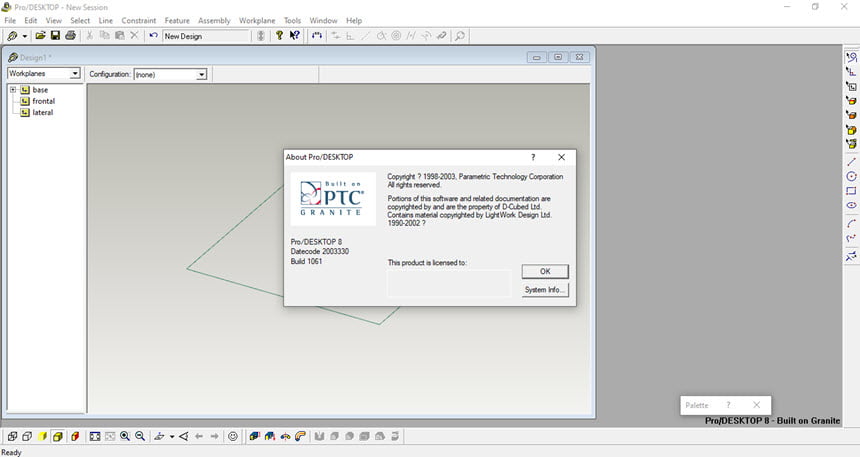The height and width of the screenshot is (457, 860).
Task: Click the licensed-to text box in About dialog
Action: click(x=449, y=283)
